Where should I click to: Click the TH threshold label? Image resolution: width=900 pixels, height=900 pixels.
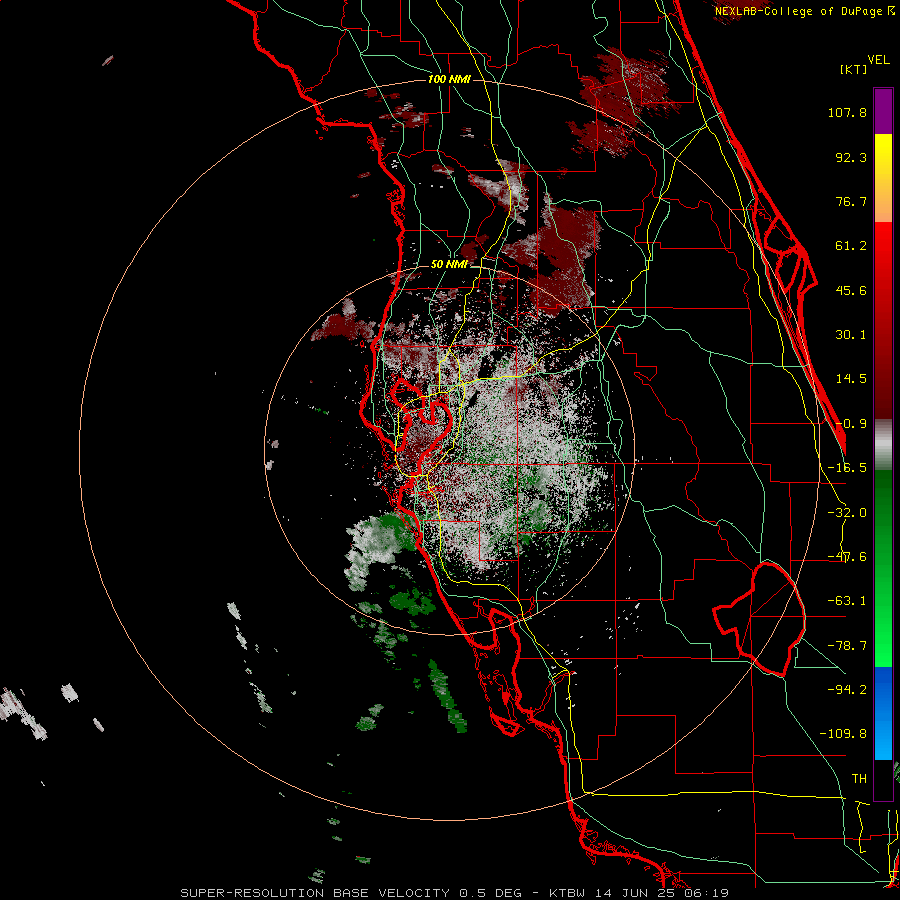[x=859, y=779]
